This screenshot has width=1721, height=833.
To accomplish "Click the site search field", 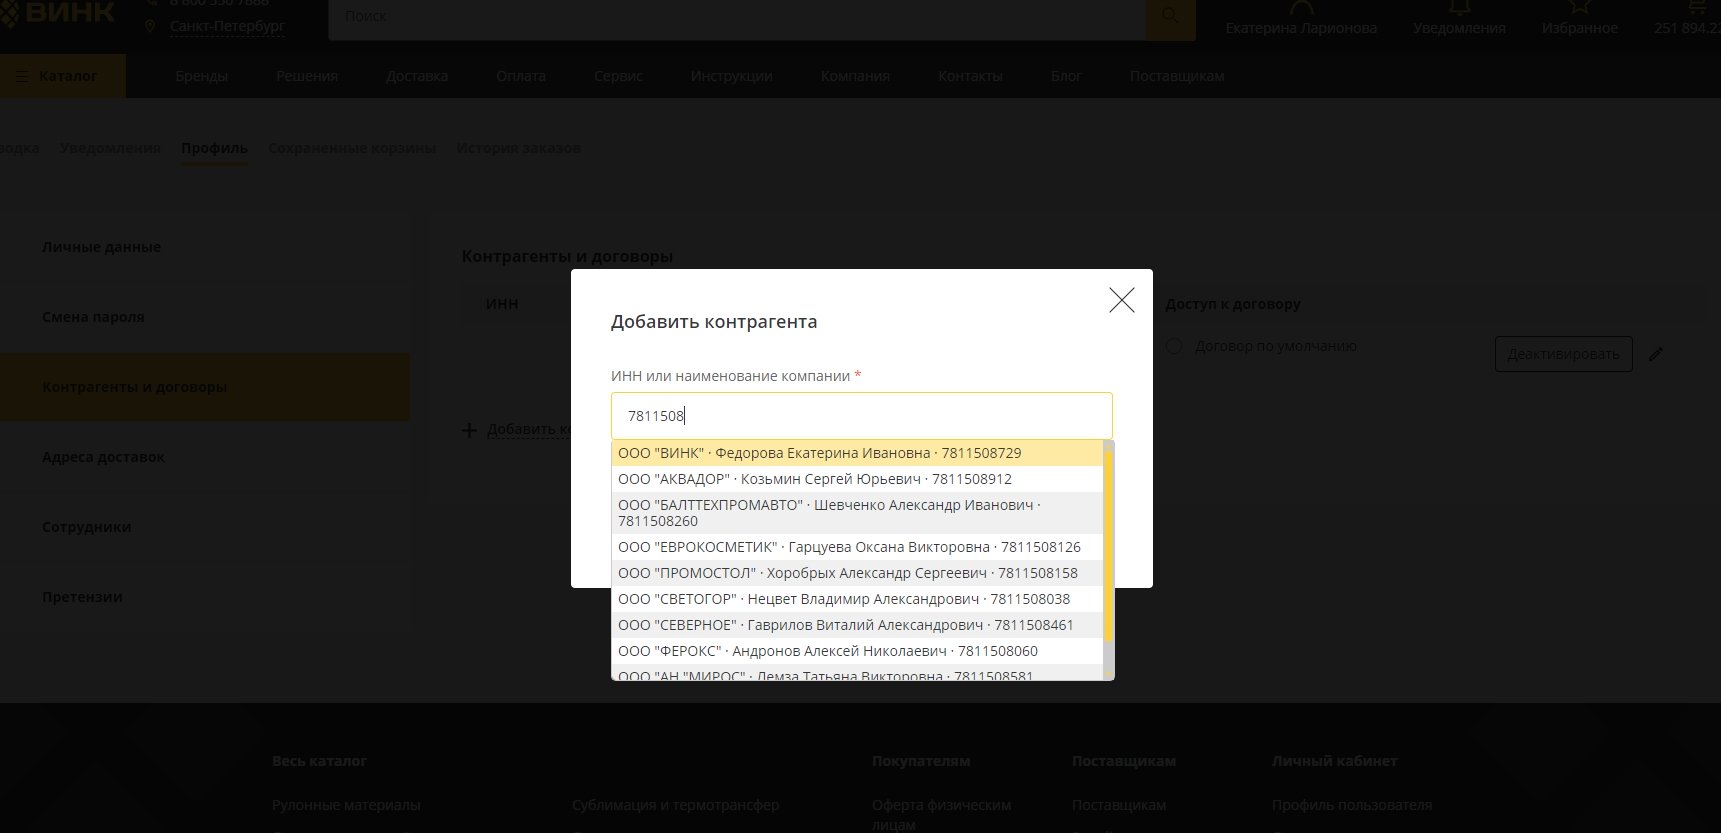I will point(737,17).
